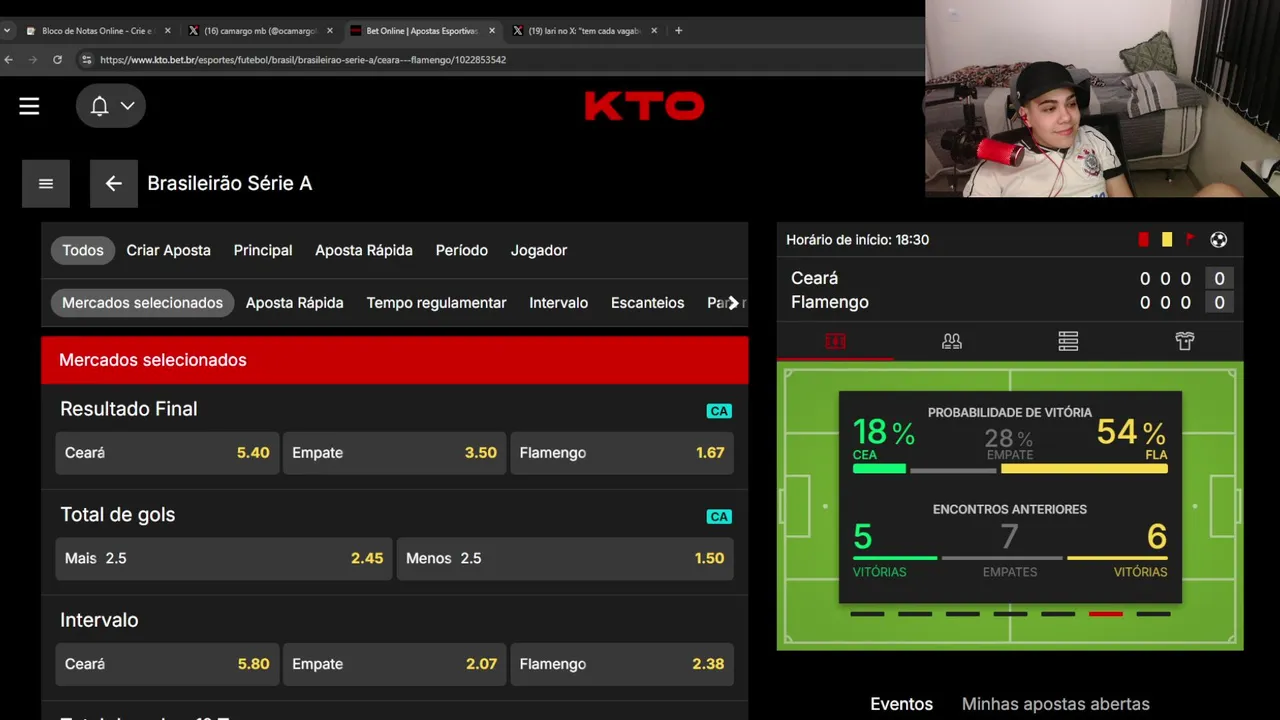Click the corner flag icon in scoreboard

(1190, 240)
